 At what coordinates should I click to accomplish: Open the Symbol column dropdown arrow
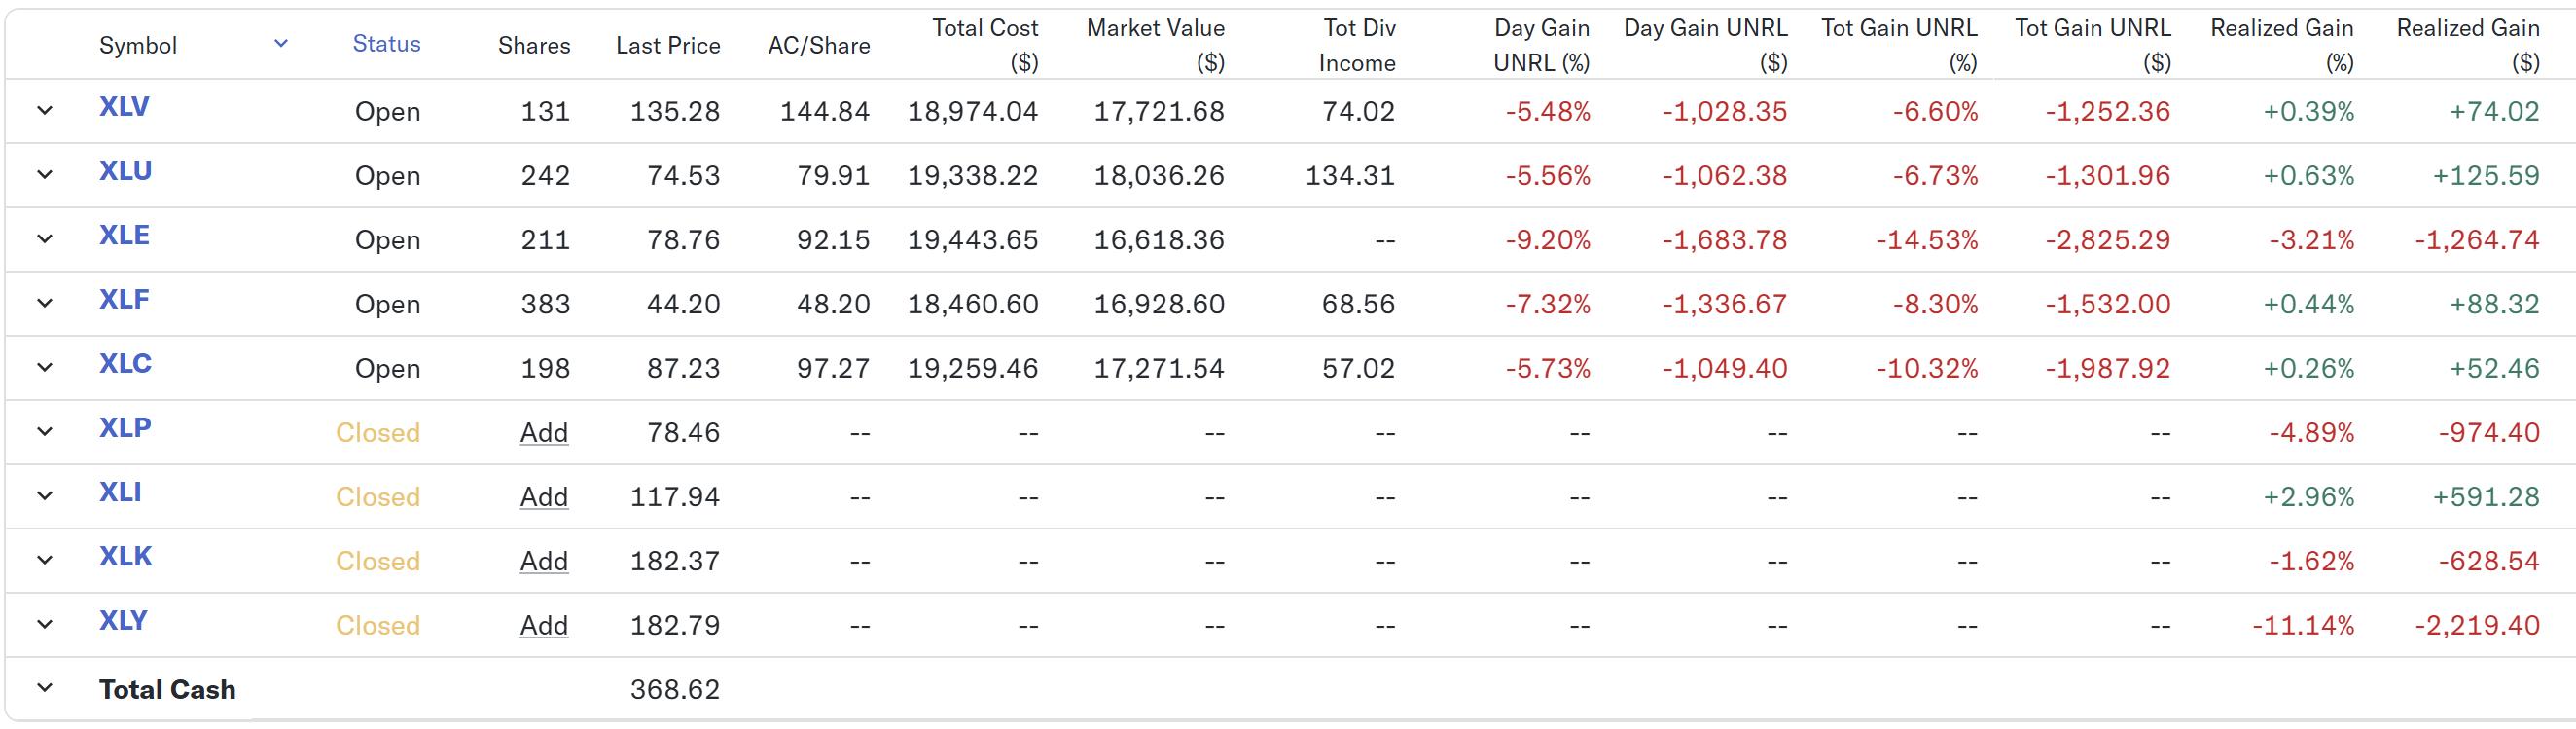pyautogui.click(x=281, y=43)
